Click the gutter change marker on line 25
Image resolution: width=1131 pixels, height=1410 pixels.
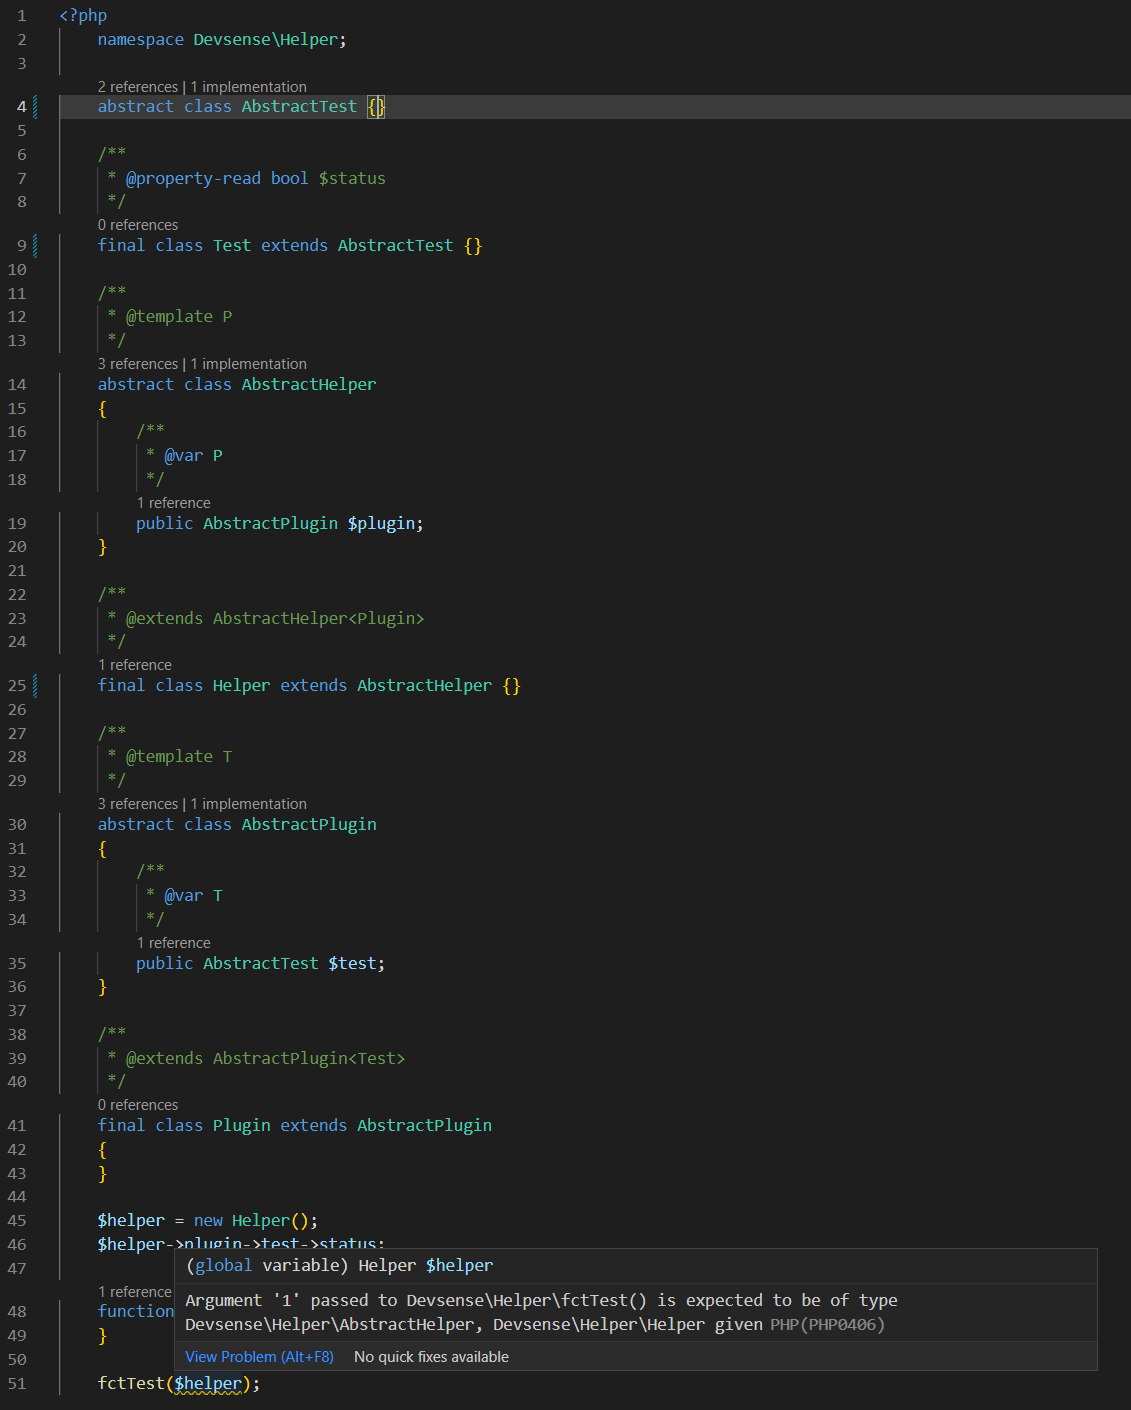(x=36, y=685)
